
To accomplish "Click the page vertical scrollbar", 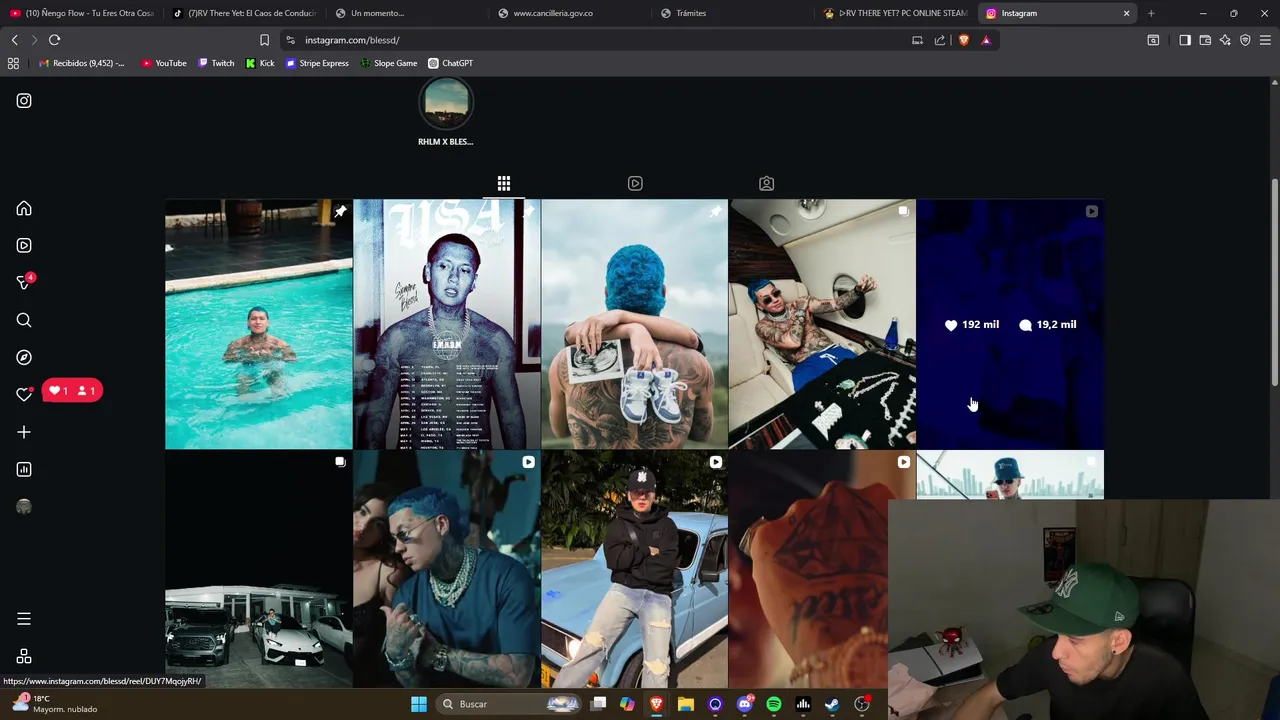I will pos(1274,282).
